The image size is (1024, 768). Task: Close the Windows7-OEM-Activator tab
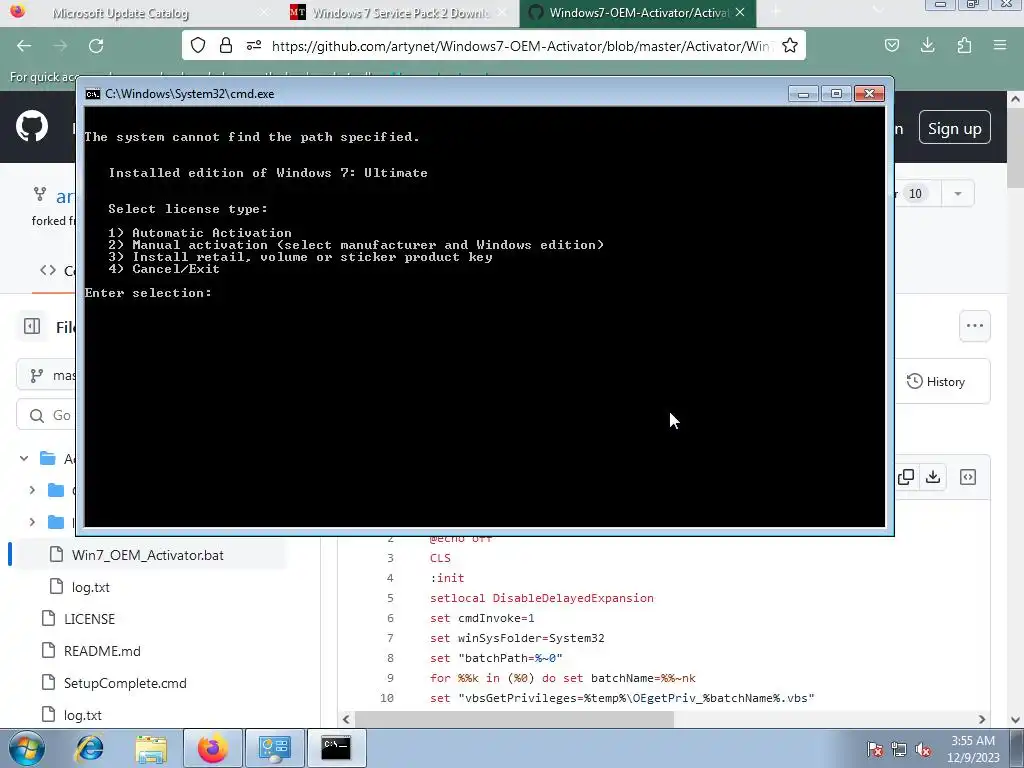point(740,12)
